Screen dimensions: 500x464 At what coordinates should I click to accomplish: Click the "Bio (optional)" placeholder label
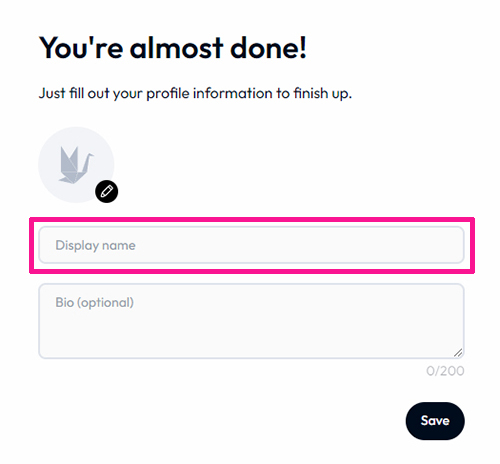pyautogui.click(x=95, y=303)
